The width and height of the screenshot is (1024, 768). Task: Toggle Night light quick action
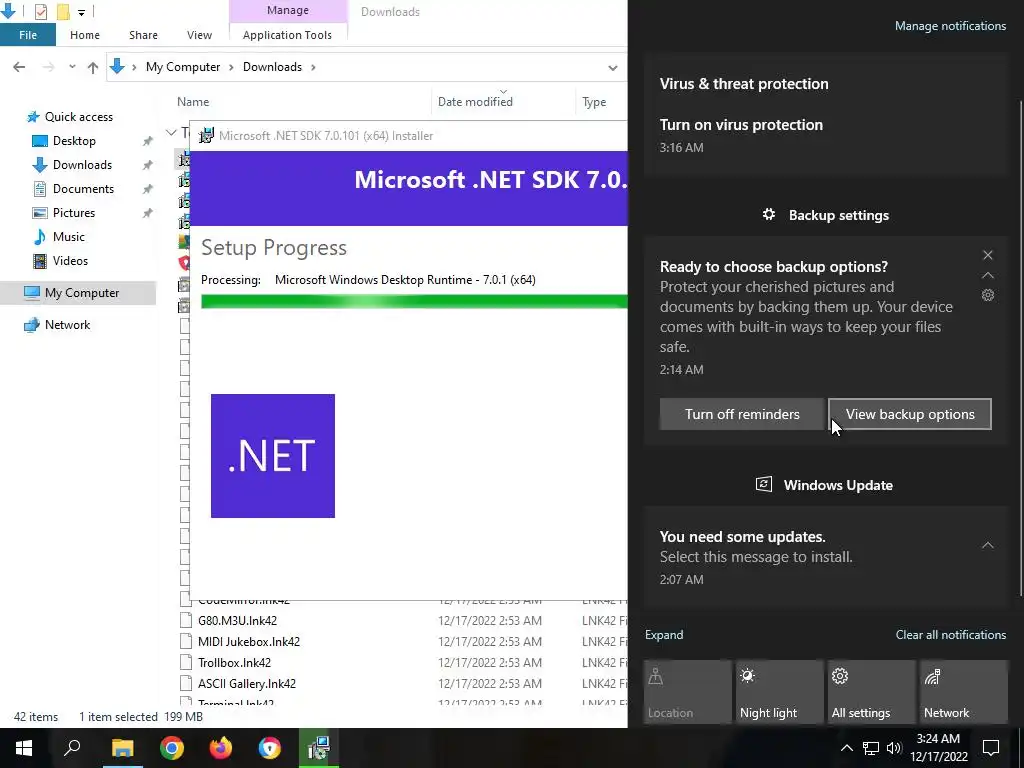tap(780, 692)
